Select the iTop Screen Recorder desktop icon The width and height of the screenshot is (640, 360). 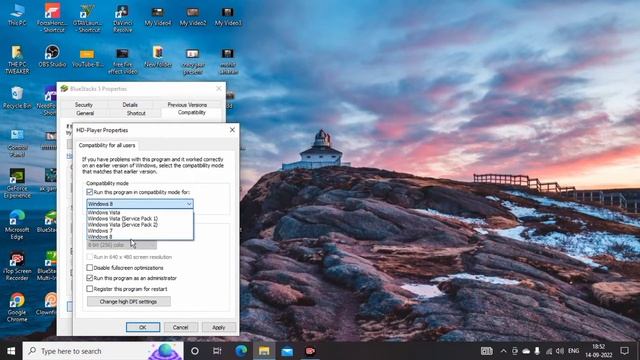point(17,266)
